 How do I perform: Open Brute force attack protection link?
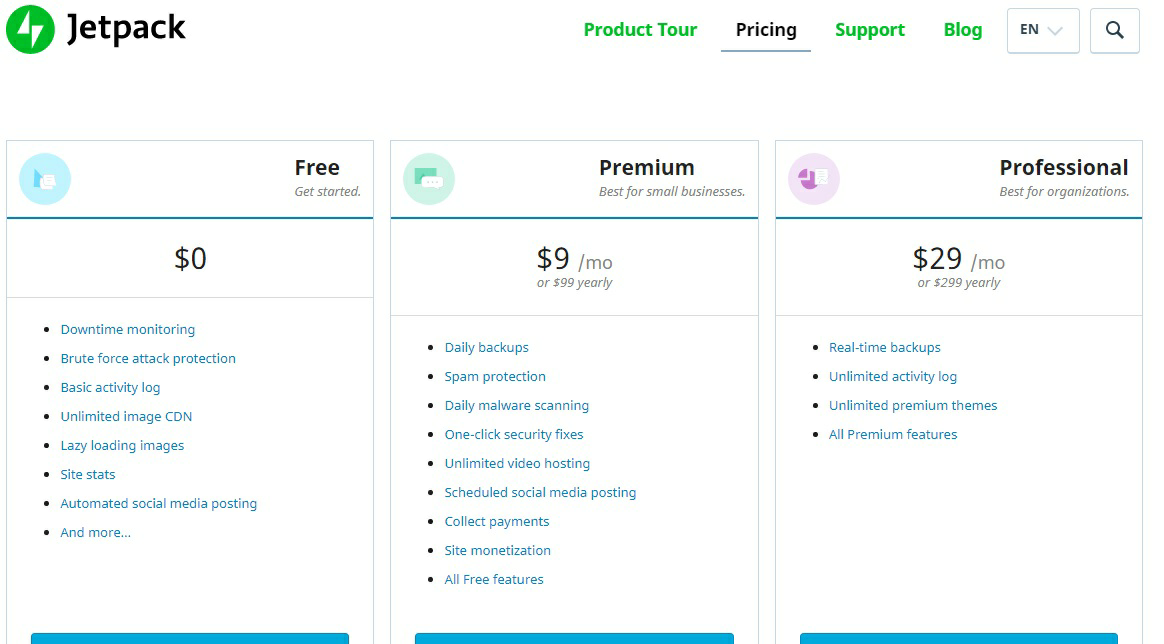[x=148, y=358]
